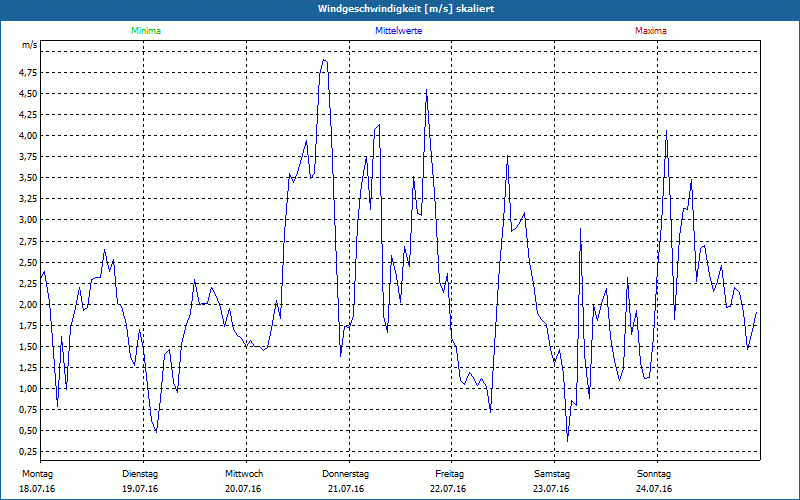This screenshot has height=500, width=800.
Task: Click the 1,75 y-axis value
Action: point(28,326)
